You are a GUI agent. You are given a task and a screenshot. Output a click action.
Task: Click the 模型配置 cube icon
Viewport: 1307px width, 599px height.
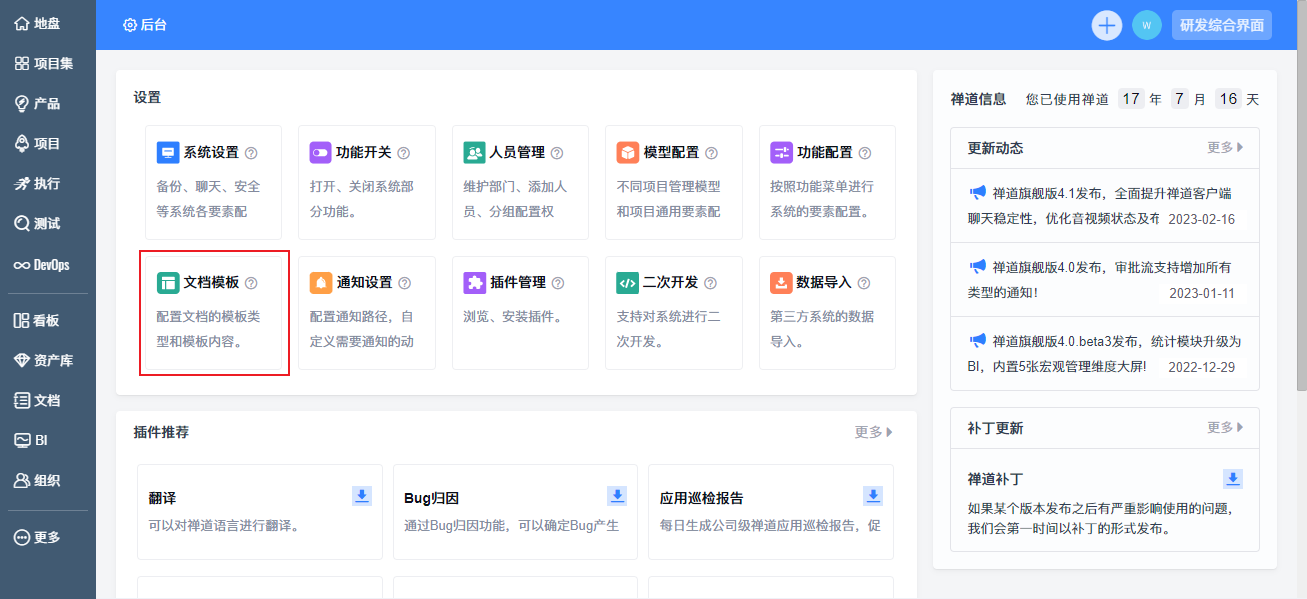click(x=627, y=153)
